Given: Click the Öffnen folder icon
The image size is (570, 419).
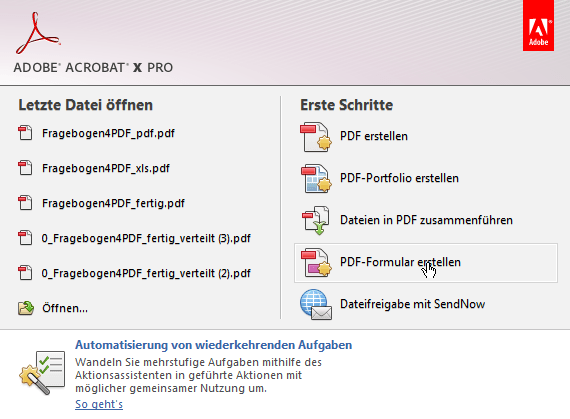Looking at the screenshot, I should (26, 308).
